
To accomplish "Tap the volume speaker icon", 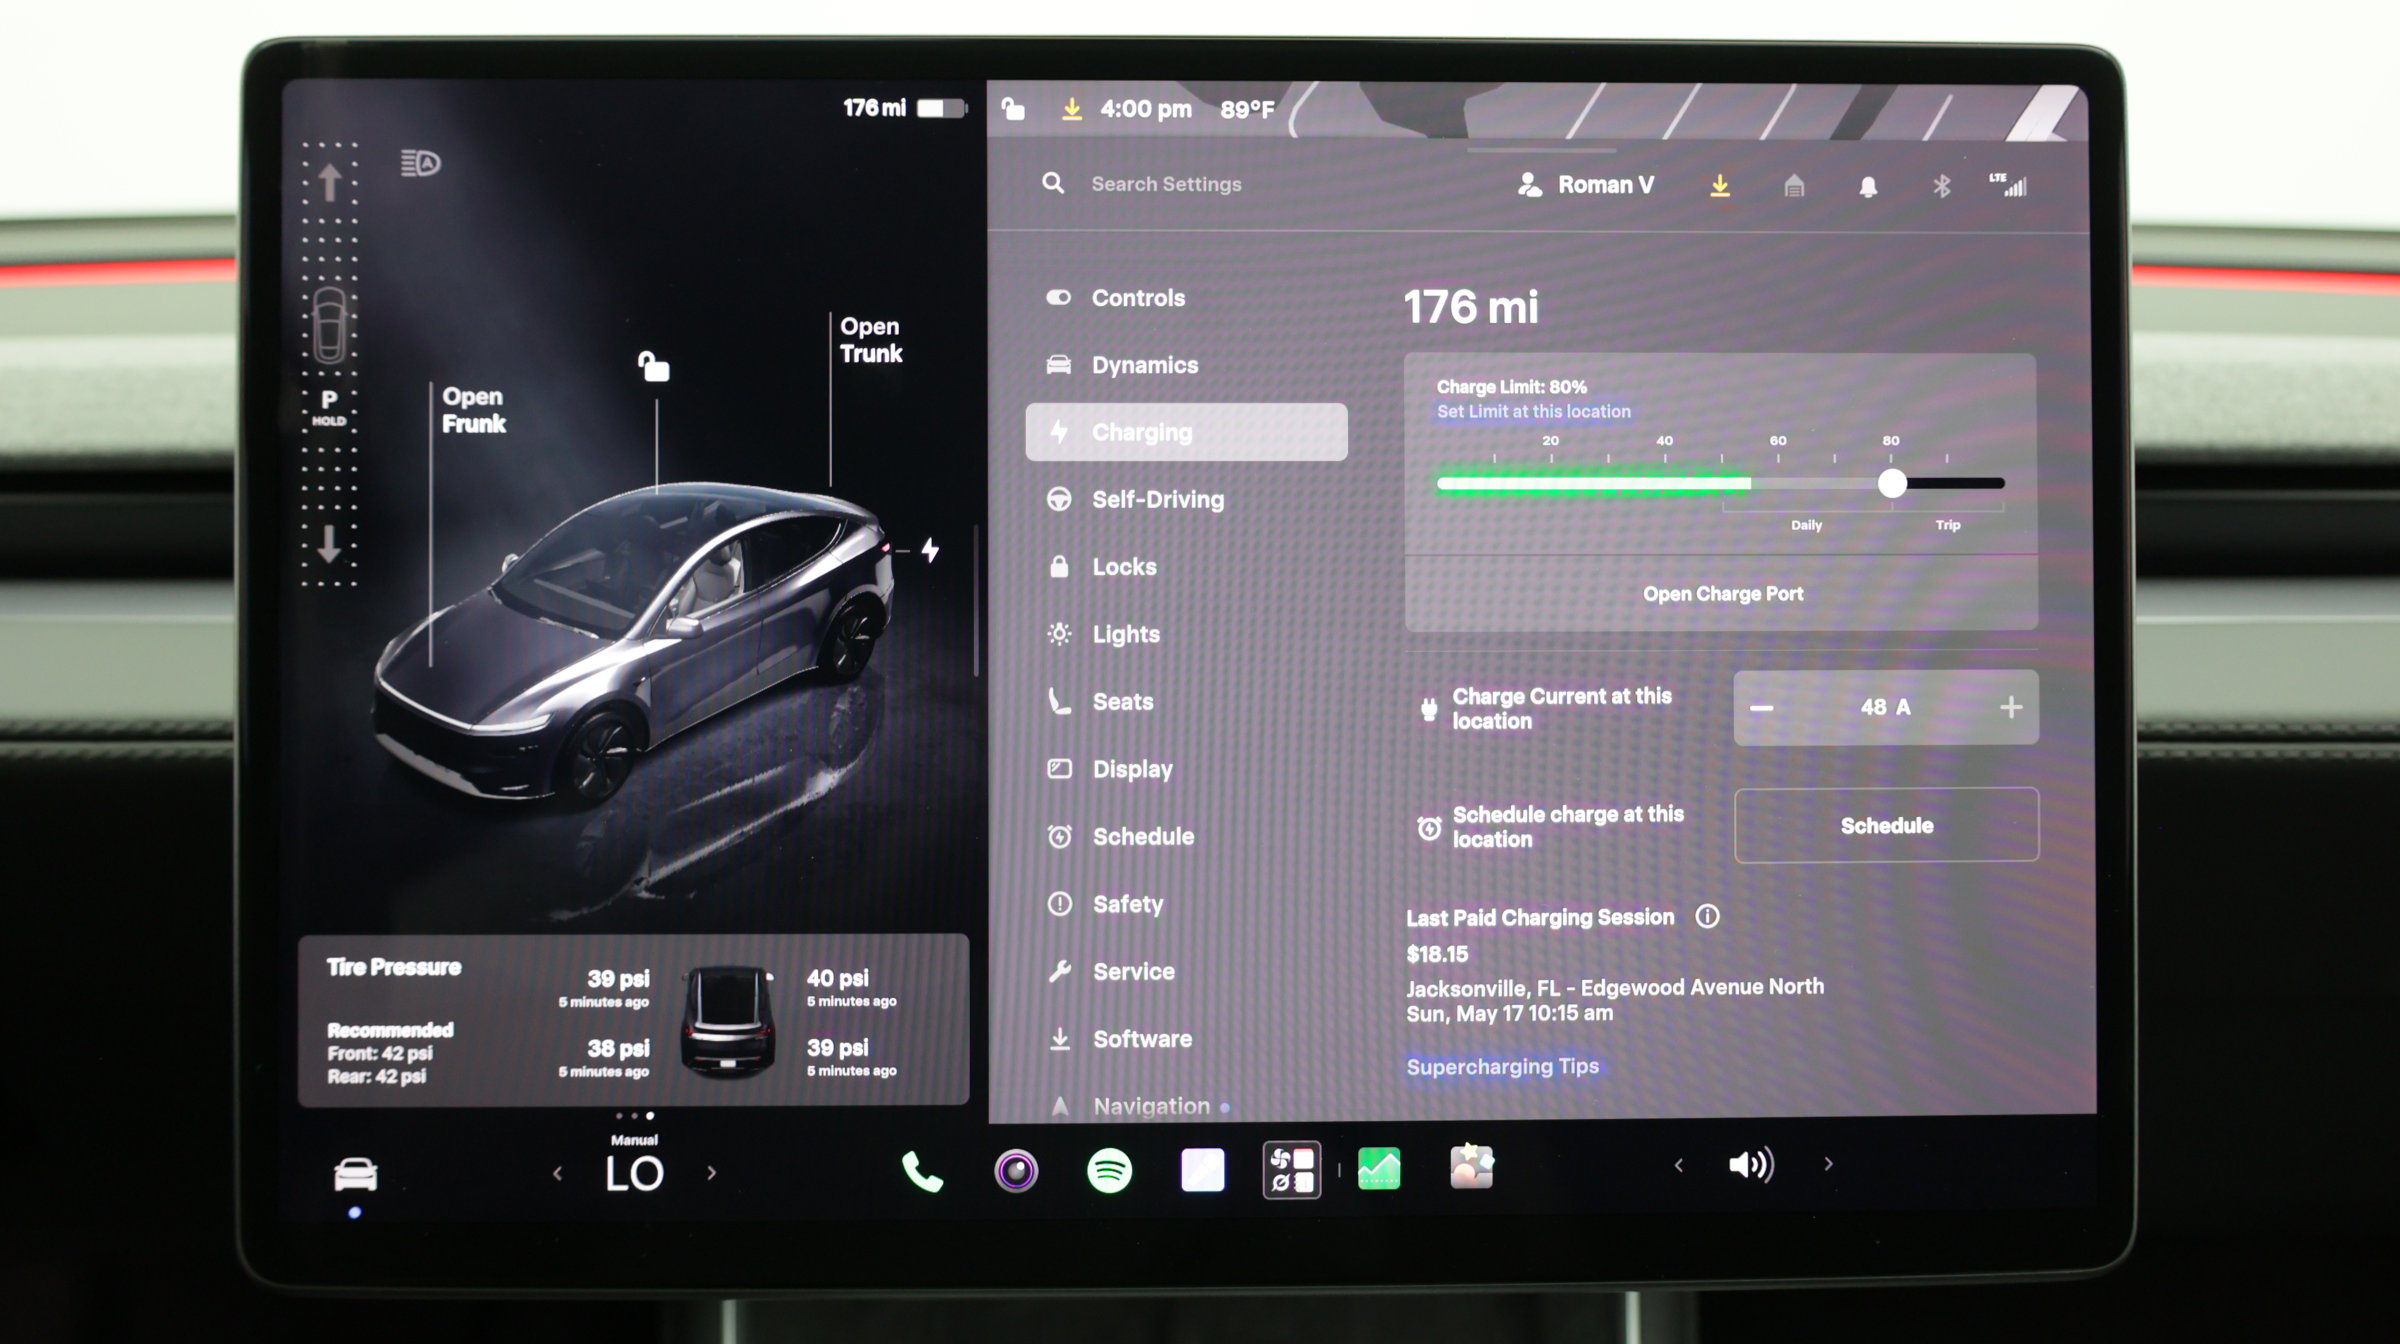I will (x=1751, y=1164).
